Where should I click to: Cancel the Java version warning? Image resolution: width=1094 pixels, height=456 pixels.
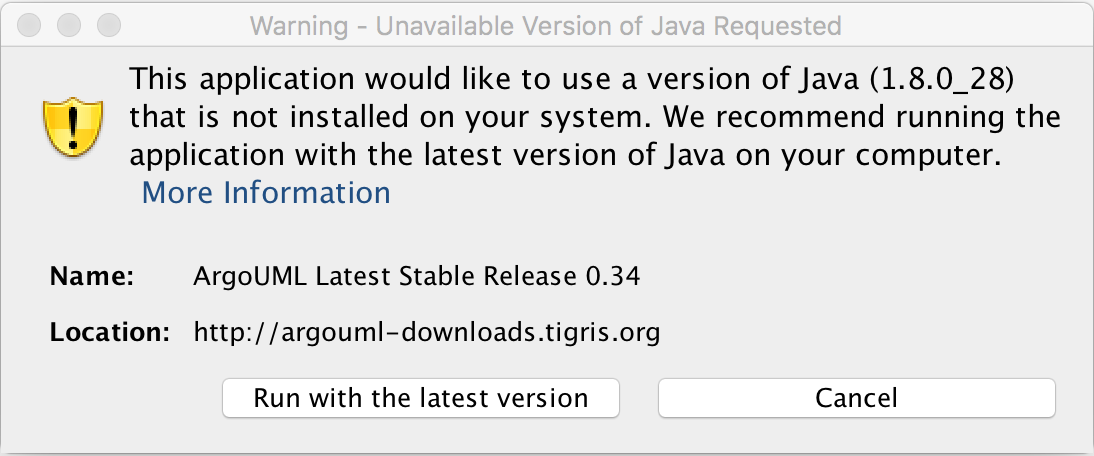point(856,398)
